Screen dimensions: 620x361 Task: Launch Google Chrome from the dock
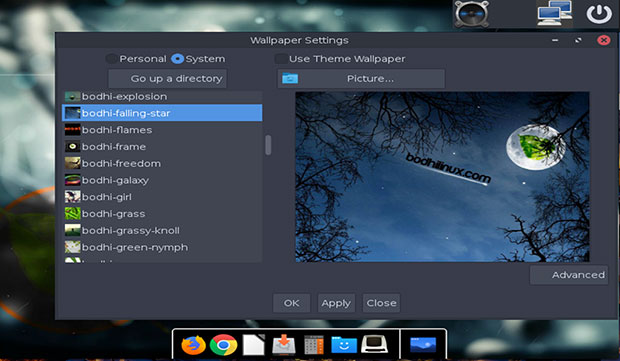223,345
